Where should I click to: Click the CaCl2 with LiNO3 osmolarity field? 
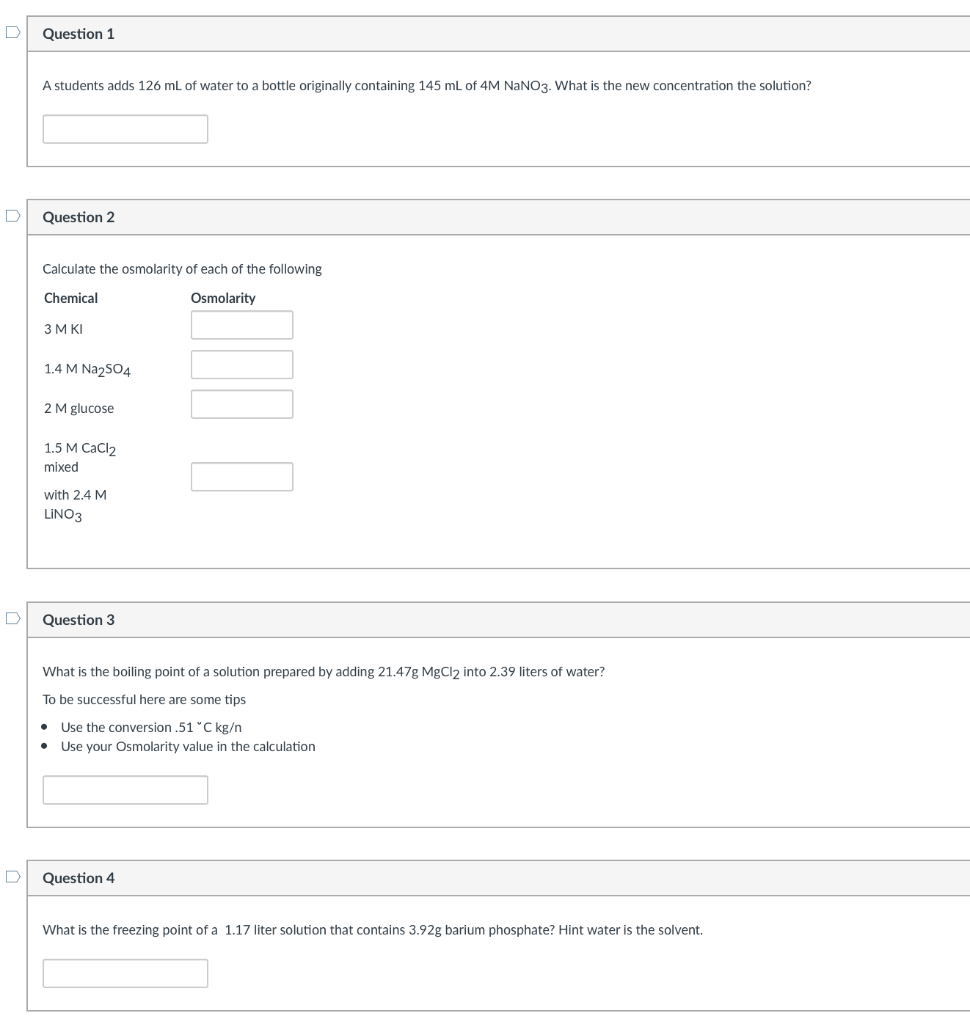pyautogui.click(x=242, y=477)
